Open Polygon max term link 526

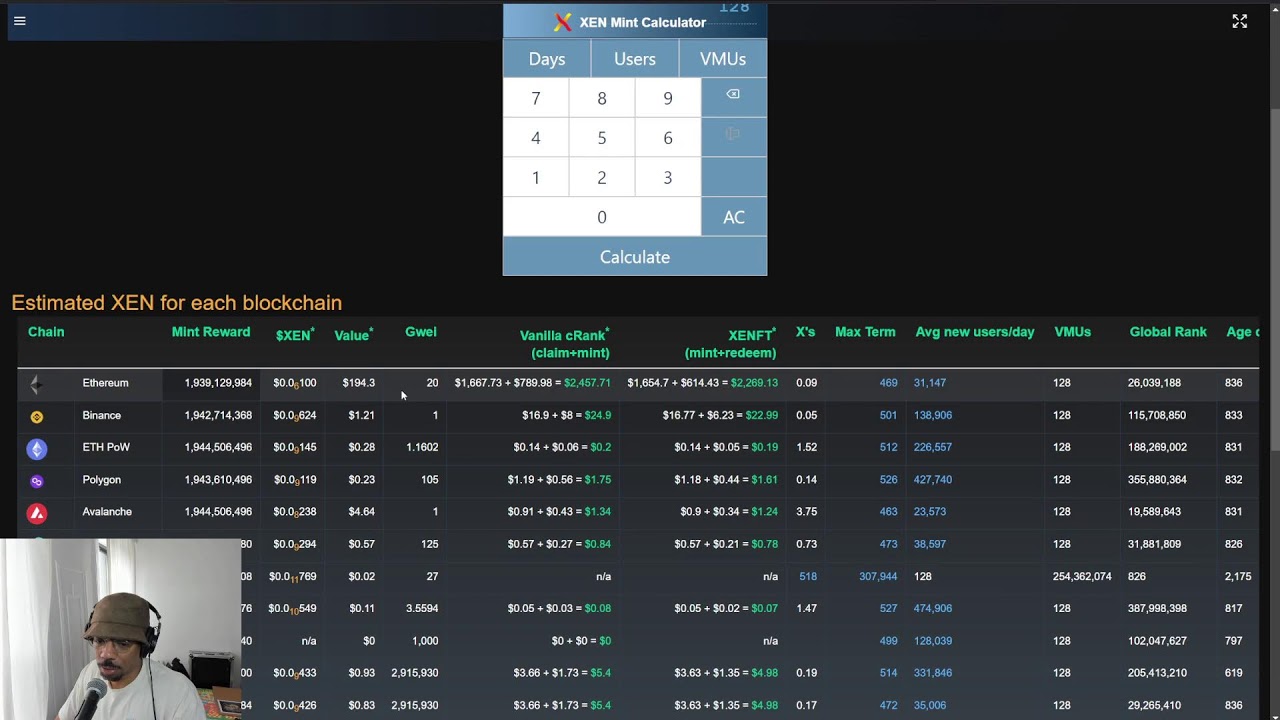click(x=888, y=480)
